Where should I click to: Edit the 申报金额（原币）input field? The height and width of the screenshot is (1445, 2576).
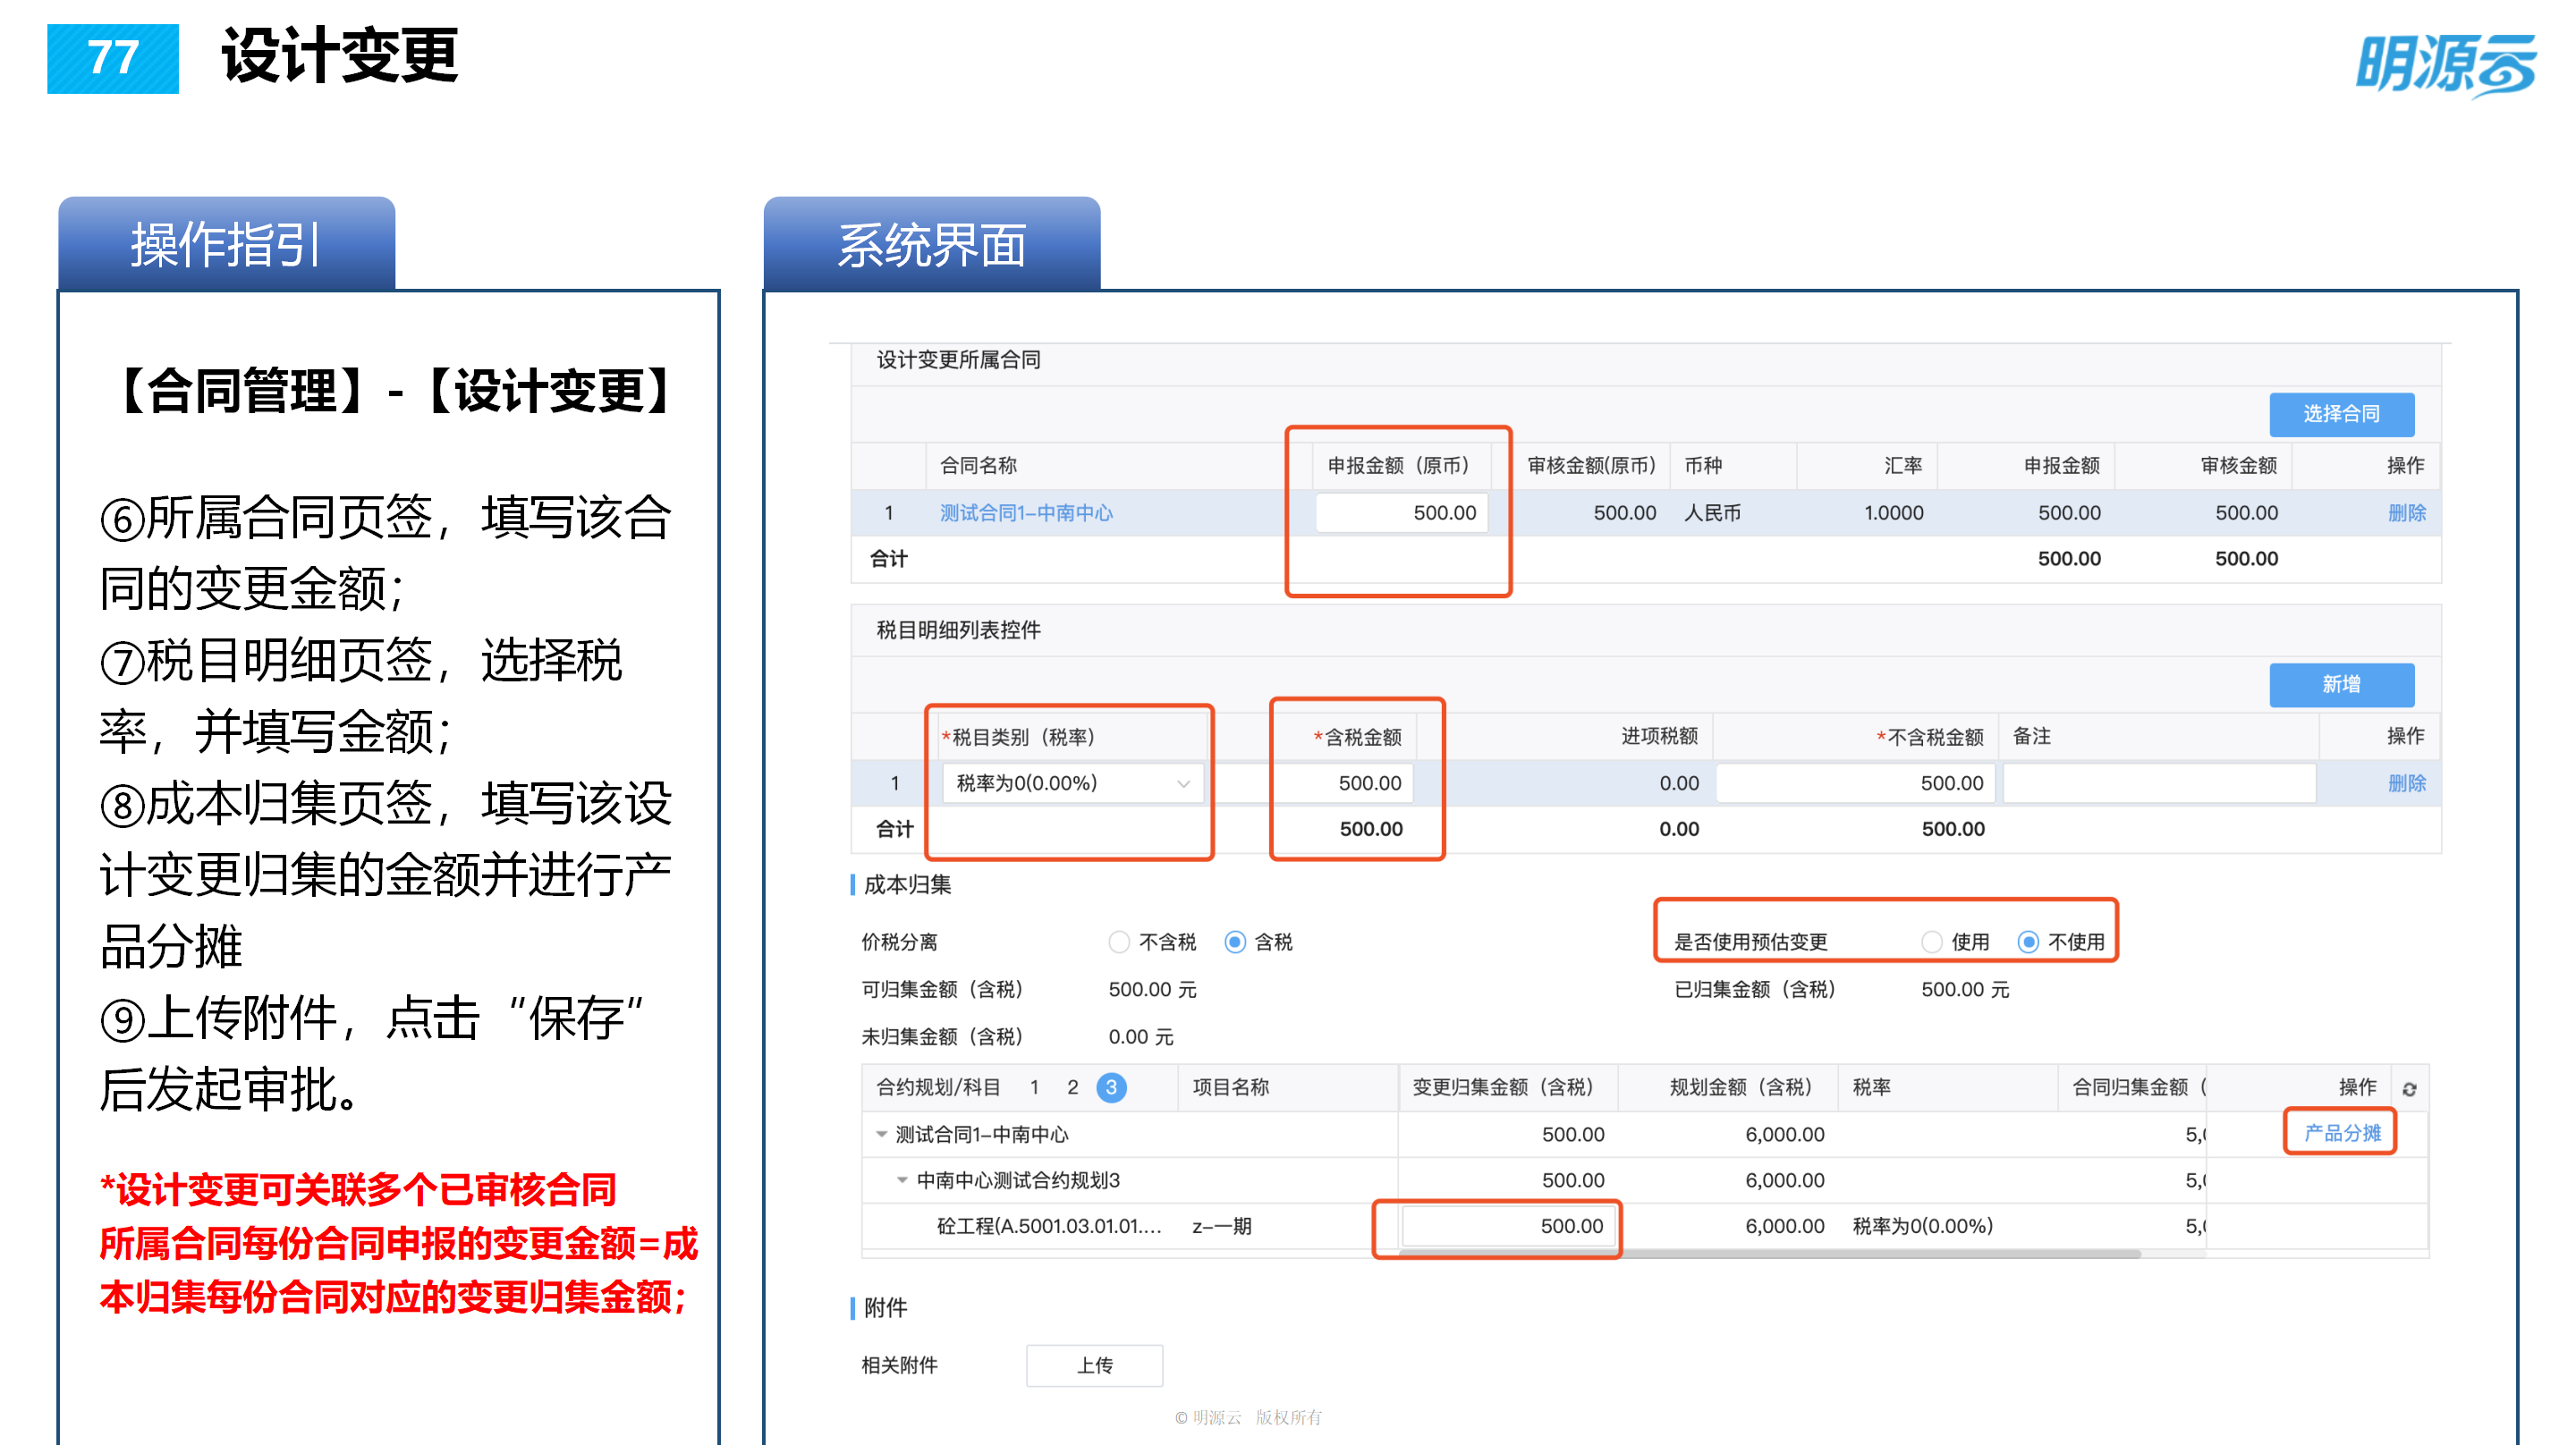point(1400,512)
